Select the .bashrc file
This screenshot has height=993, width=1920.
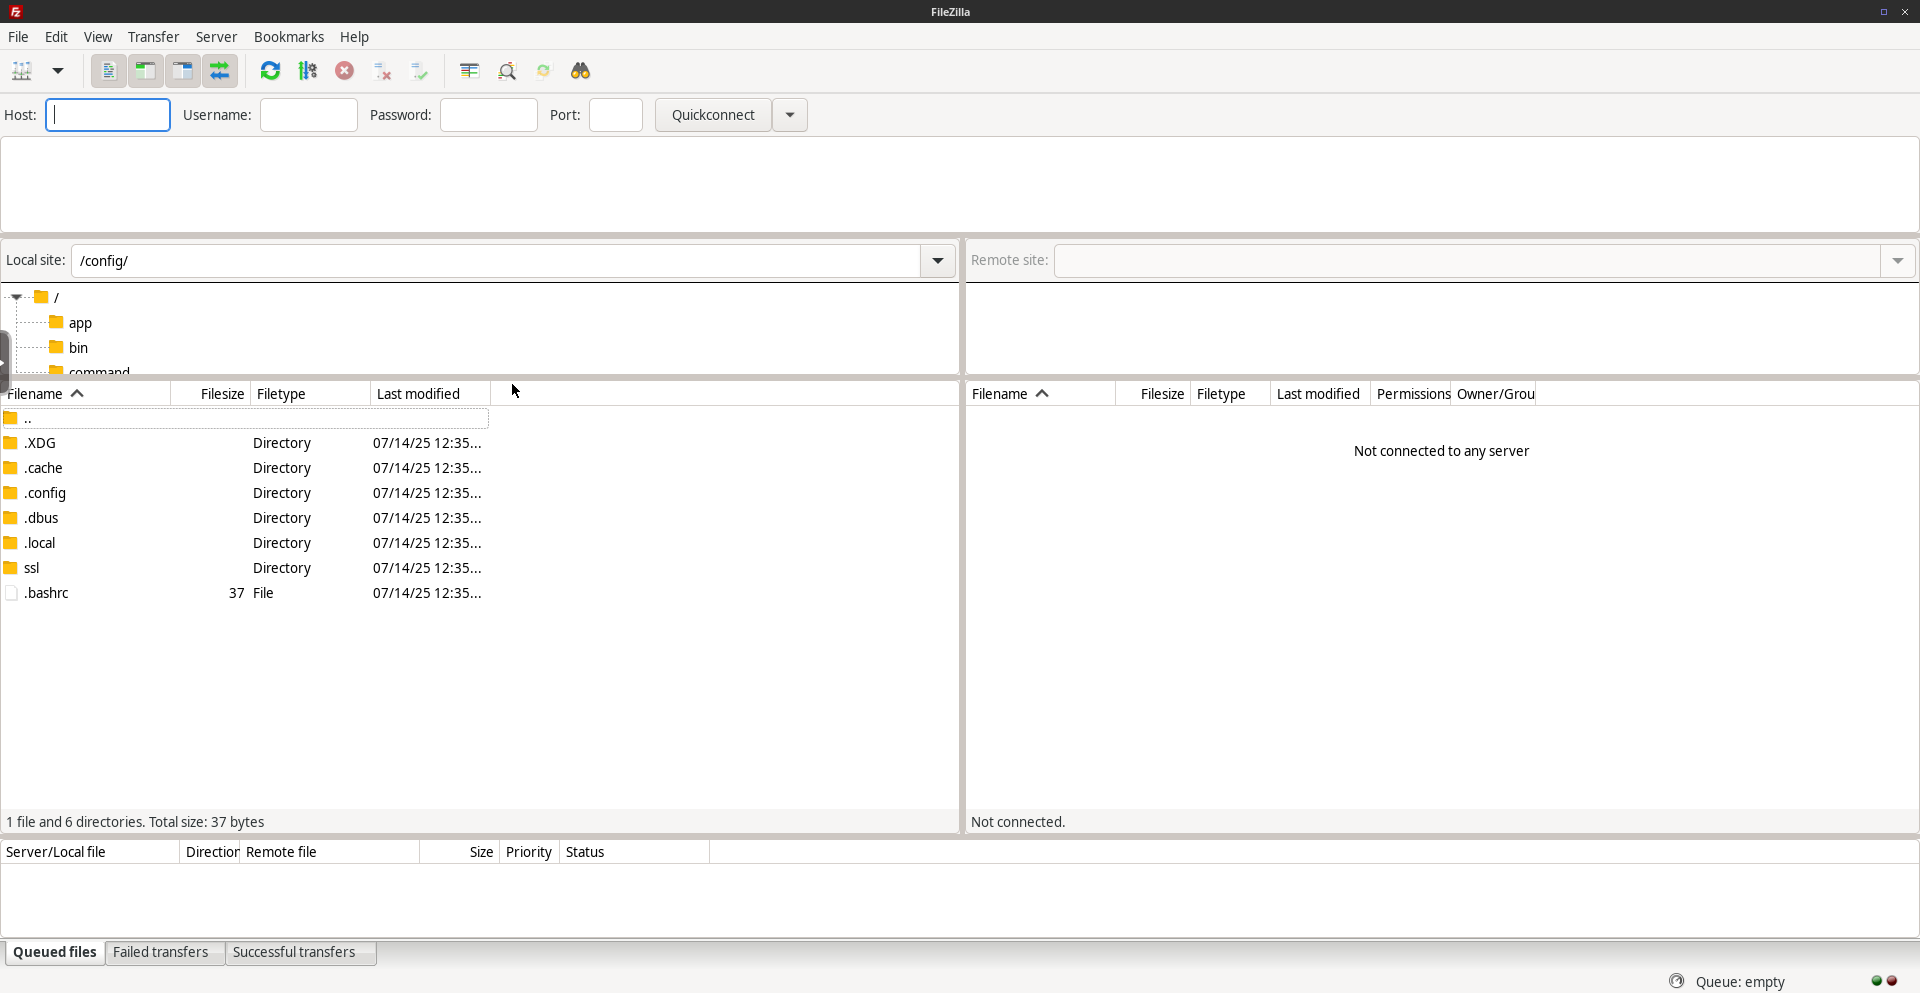(245, 593)
